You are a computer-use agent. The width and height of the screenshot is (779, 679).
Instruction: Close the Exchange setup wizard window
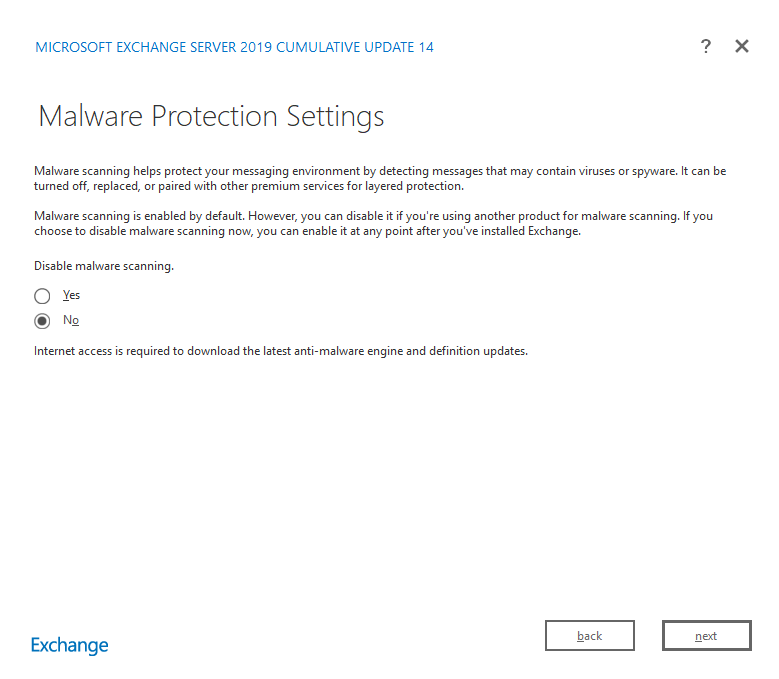(x=742, y=46)
